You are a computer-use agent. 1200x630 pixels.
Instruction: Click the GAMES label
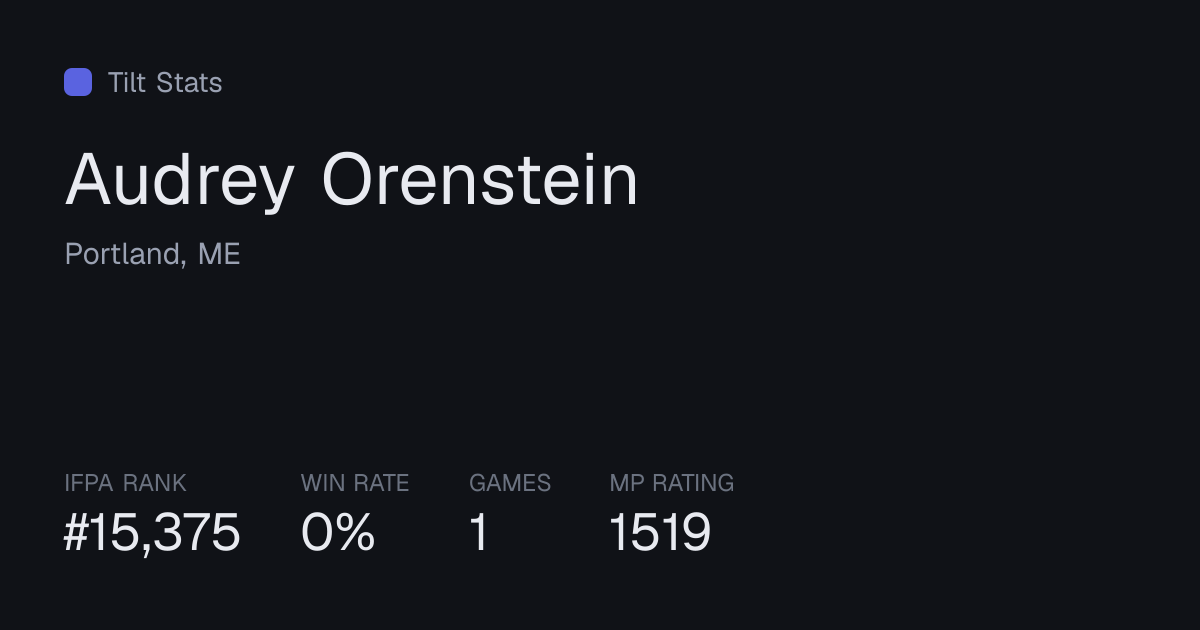(x=510, y=483)
